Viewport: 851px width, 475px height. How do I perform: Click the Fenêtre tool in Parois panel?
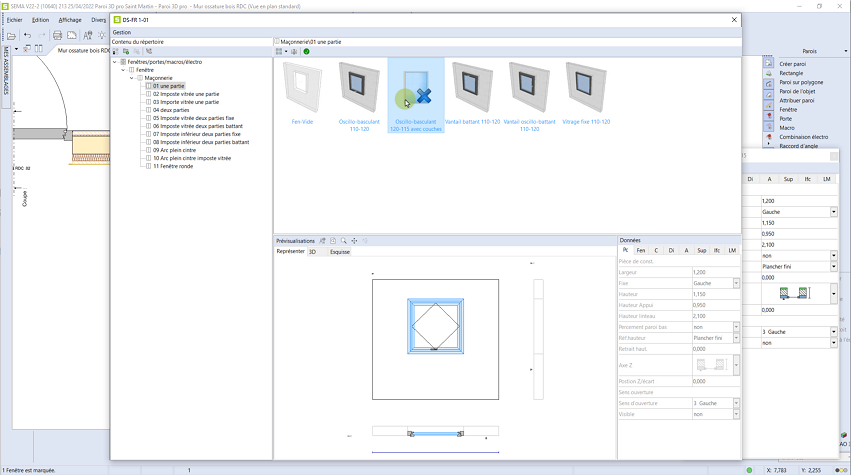tap(788, 110)
